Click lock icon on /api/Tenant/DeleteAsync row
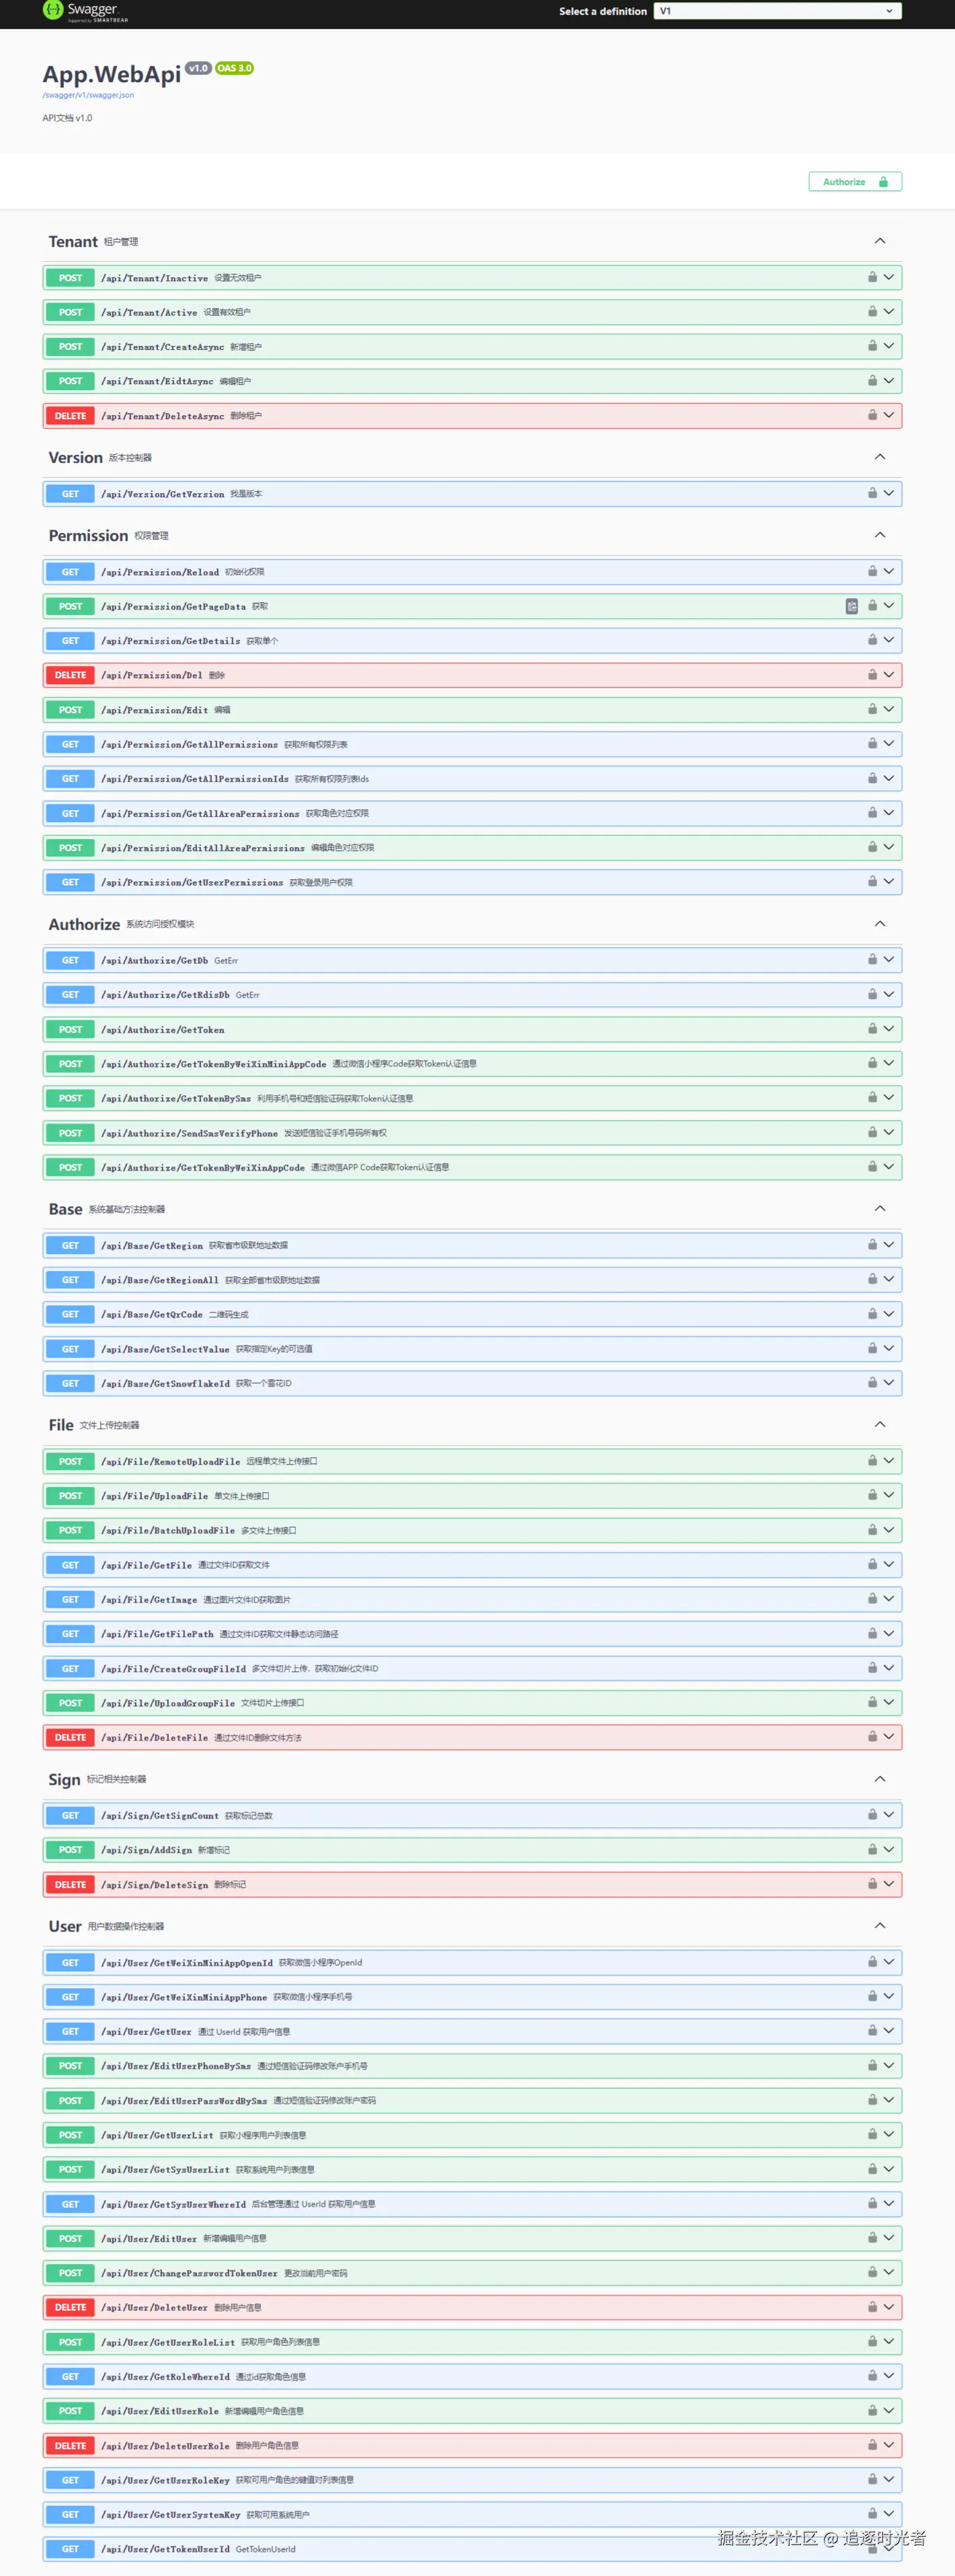The height and width of the screenshot is (2576, 955). point(872,415)
